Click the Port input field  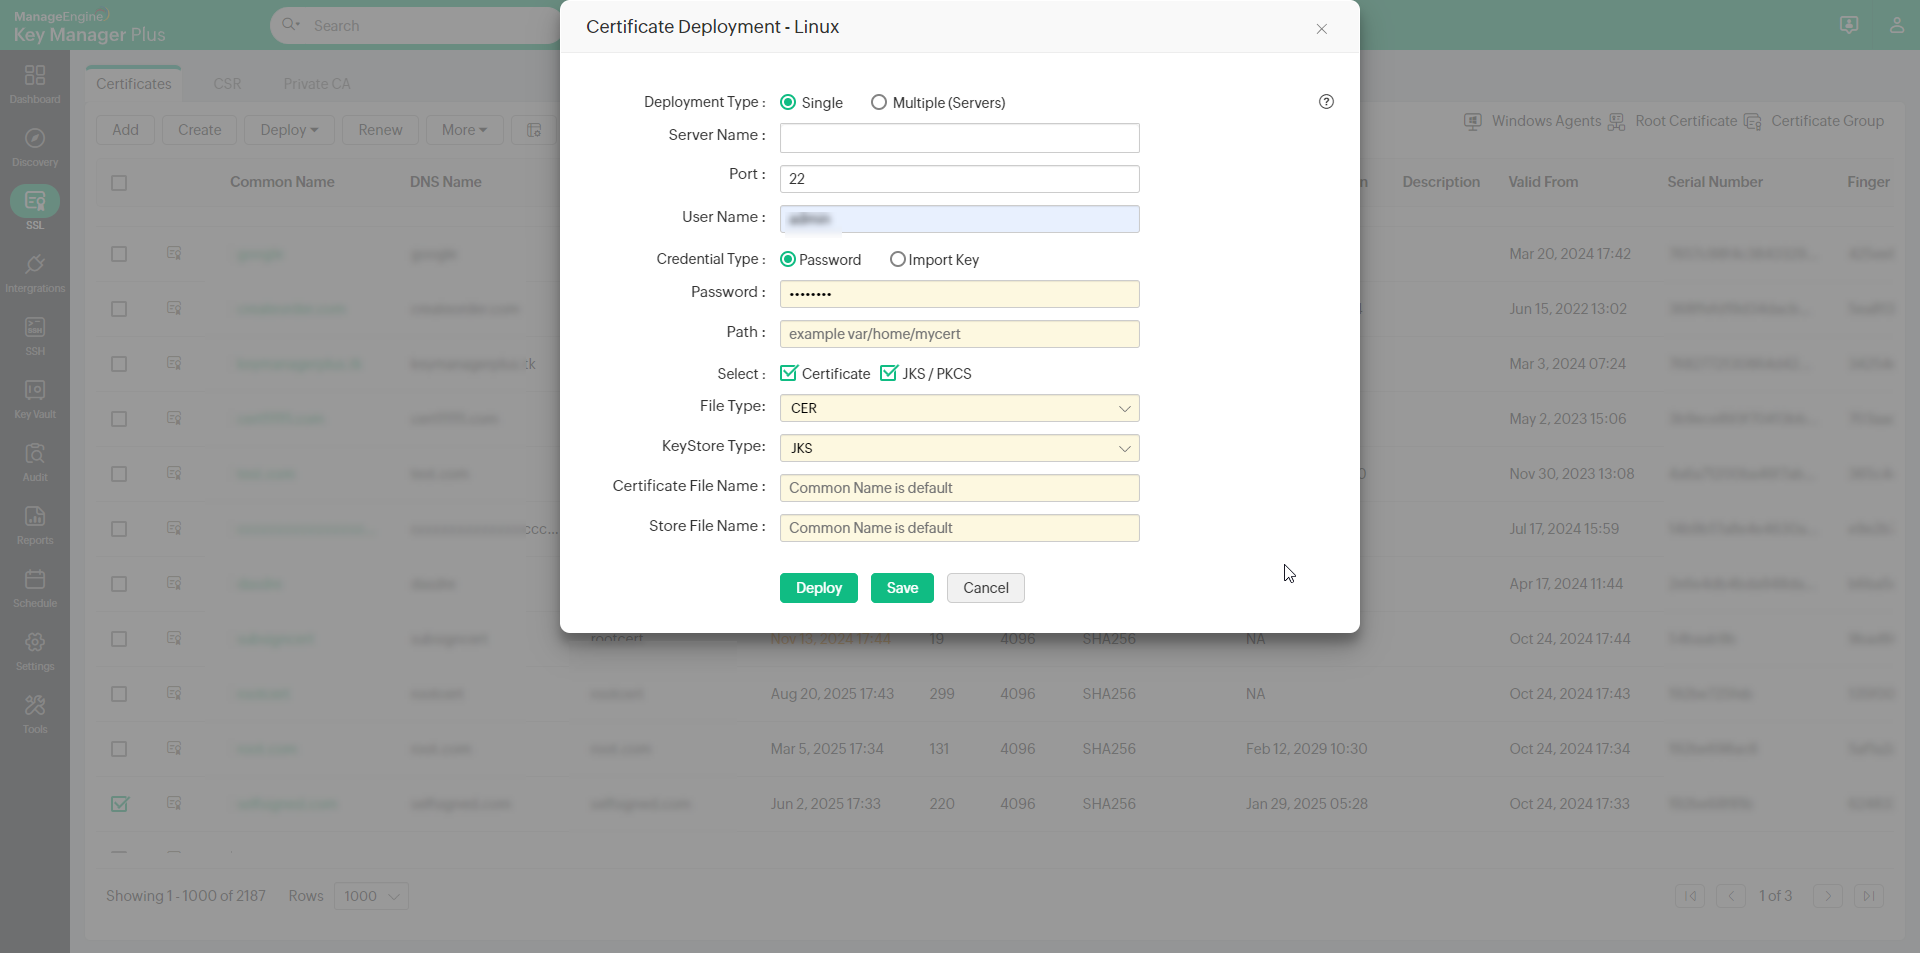tap(960, 179)
